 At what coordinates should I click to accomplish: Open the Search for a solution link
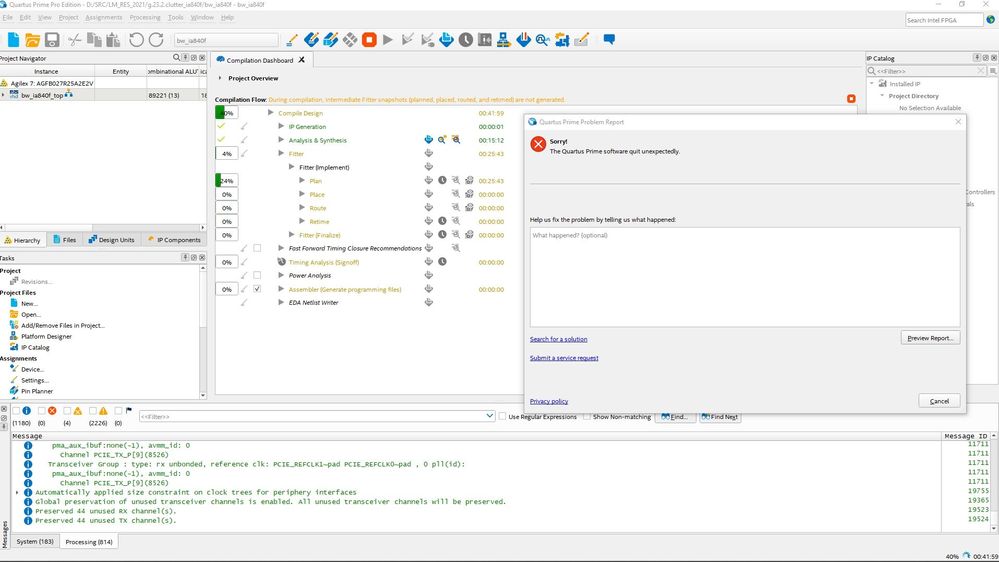pyautogui.click(x=558, y=339)
